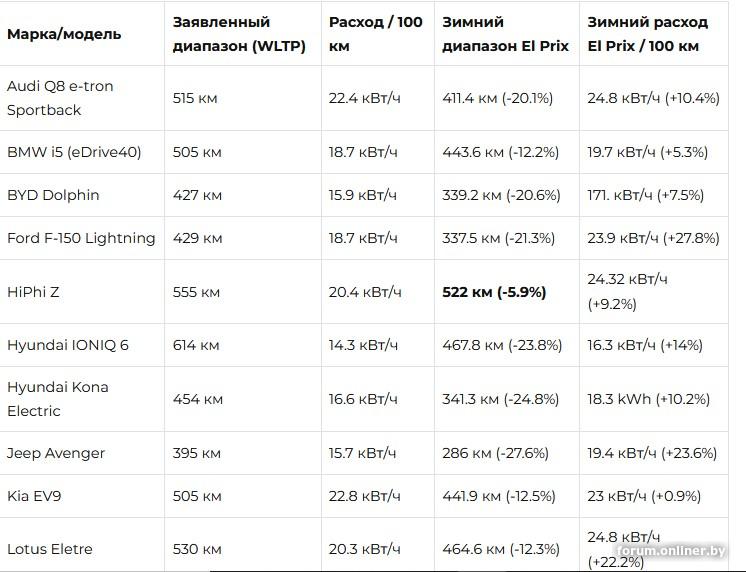Click the forum.onliner.by watermark
Screen dimensions: 746x572
pyautogui.click(x=671, y=551)
